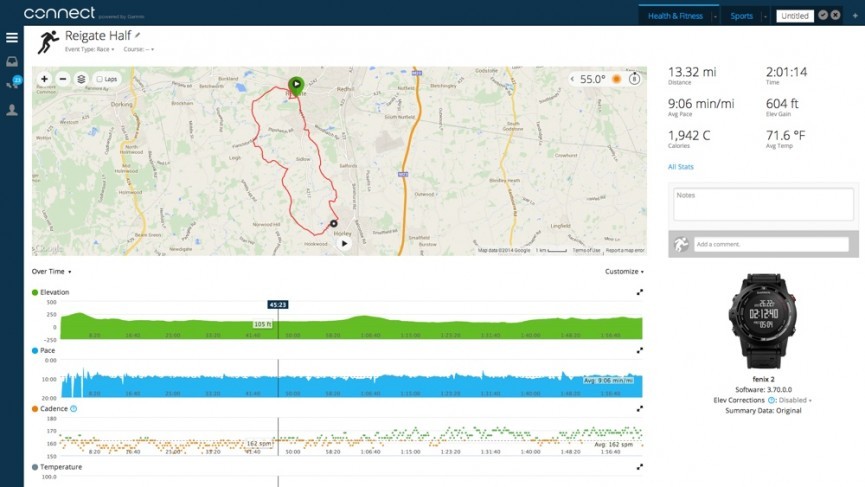Viewport: 865px width, 487px height.
Task: Click the Customize charts button
Action: 624,271
